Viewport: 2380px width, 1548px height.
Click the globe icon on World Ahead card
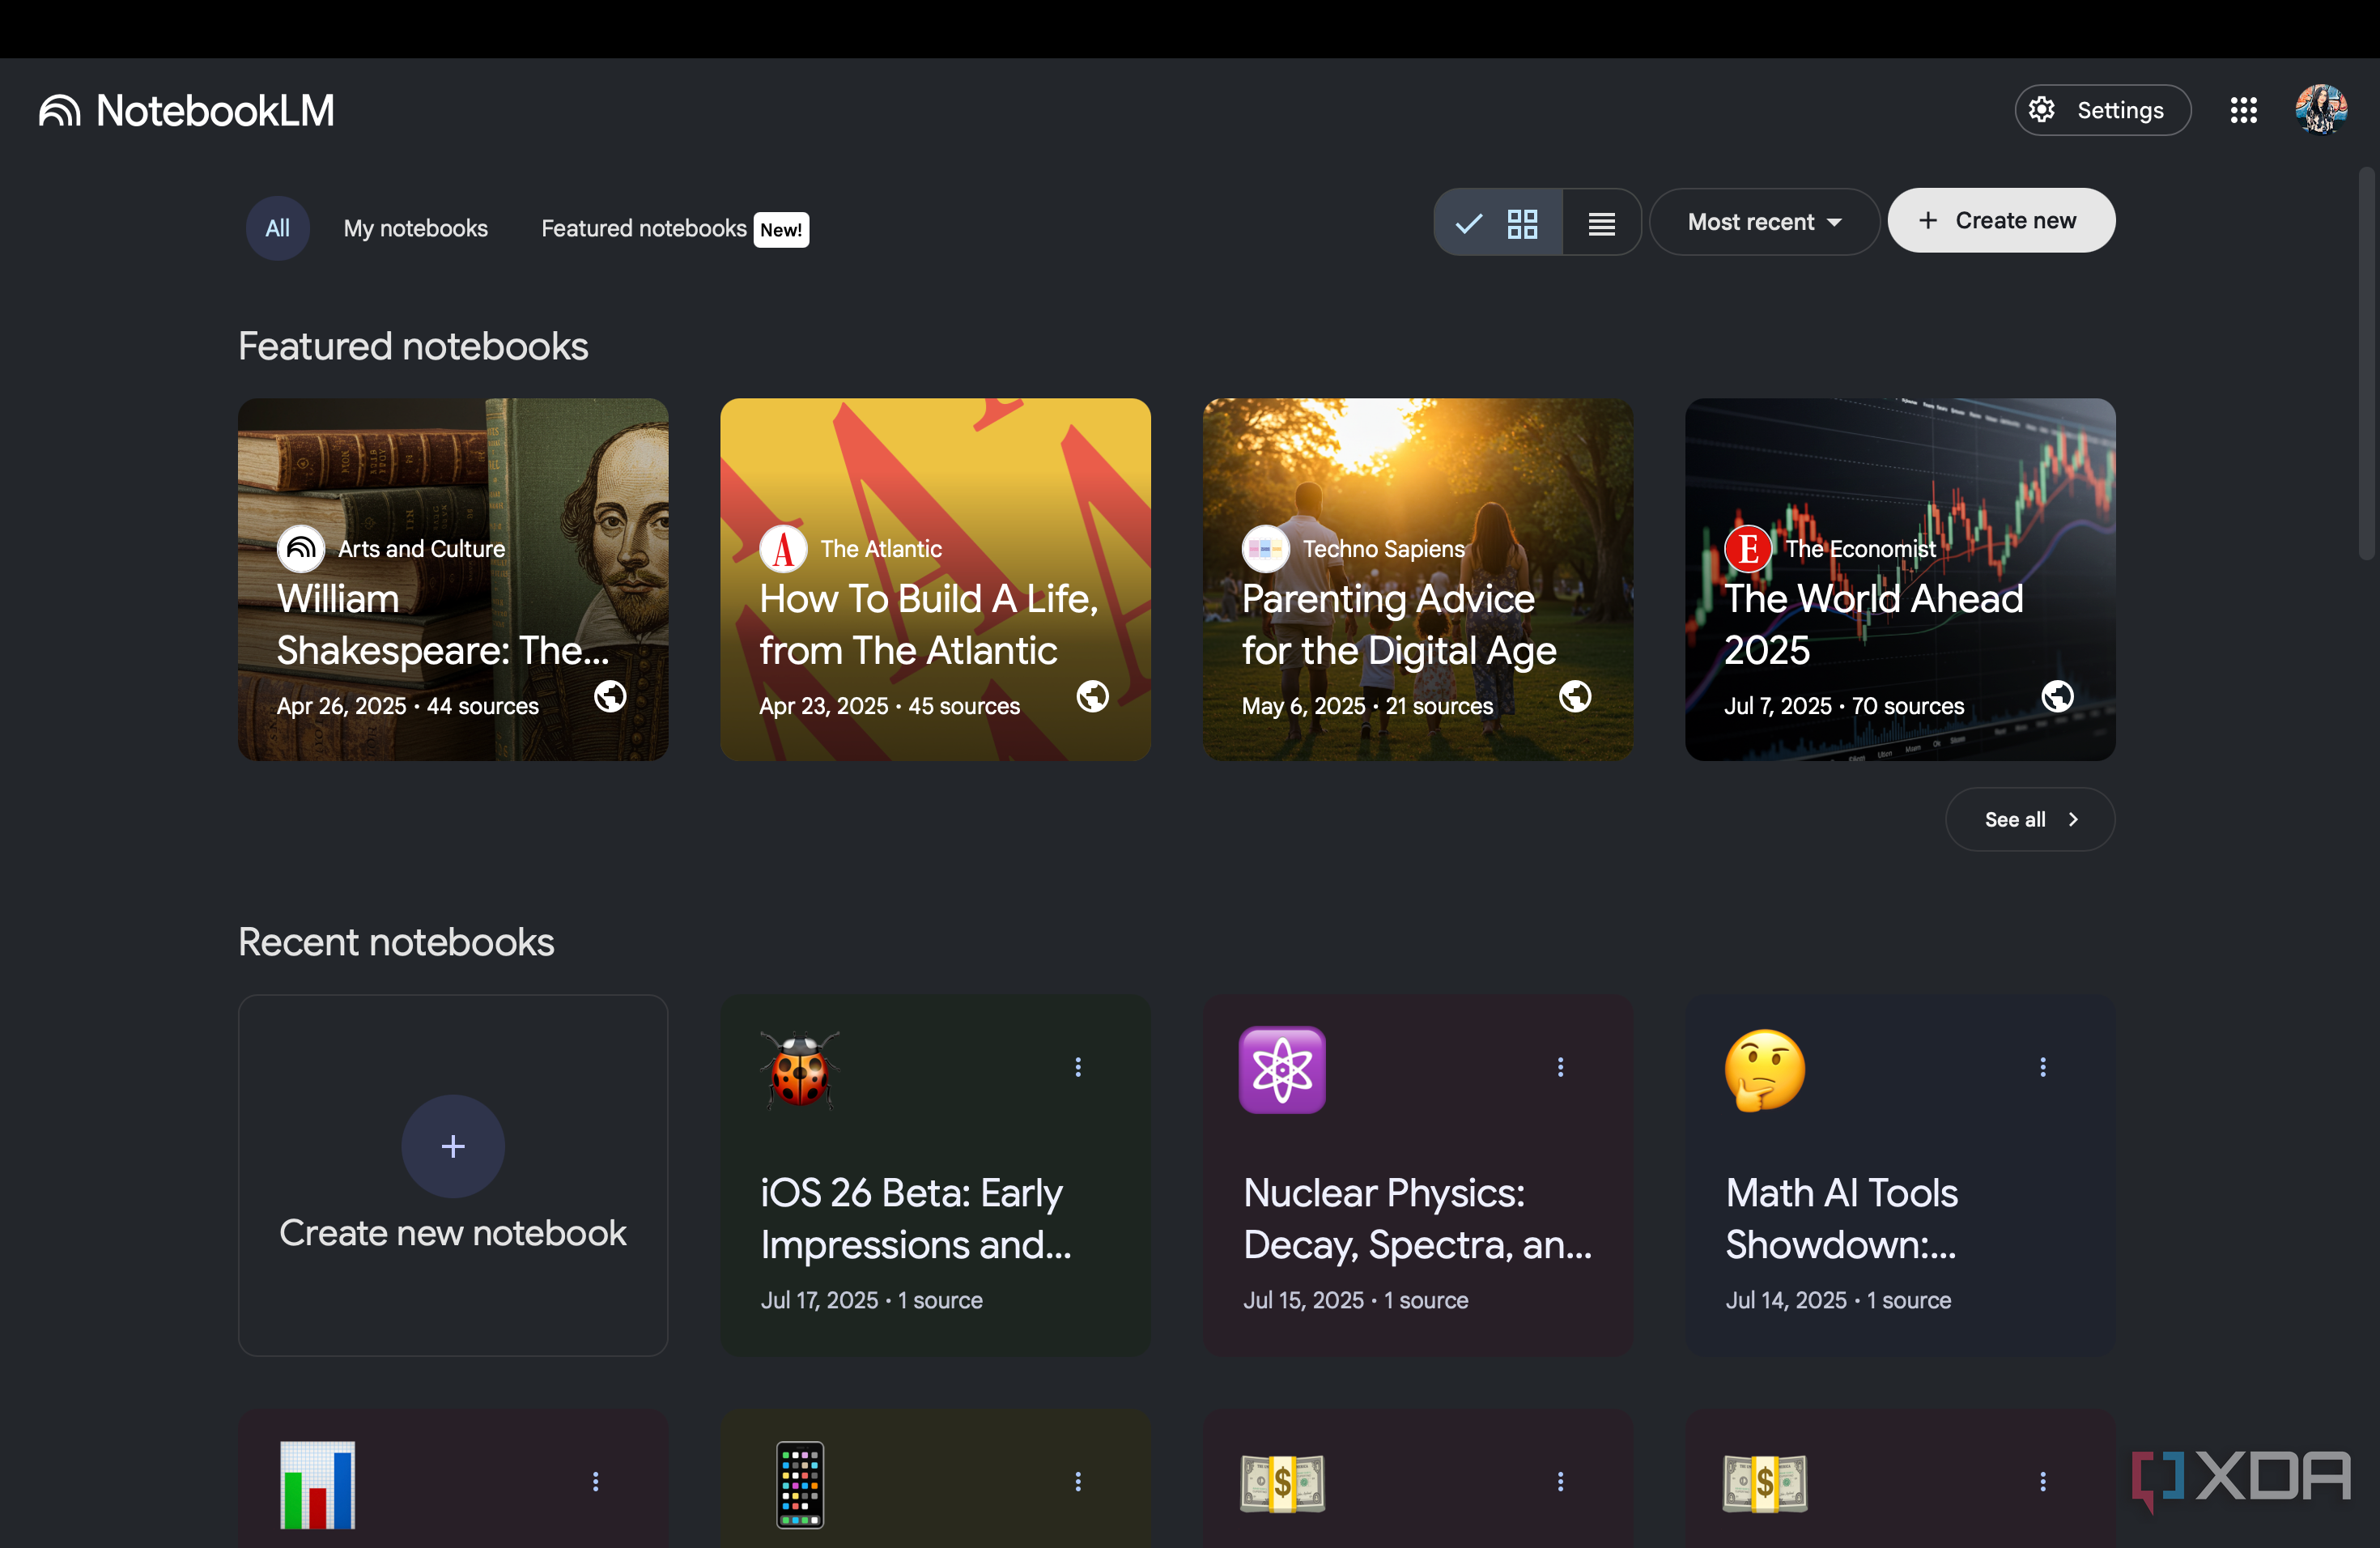click(x=2057, y=697)
